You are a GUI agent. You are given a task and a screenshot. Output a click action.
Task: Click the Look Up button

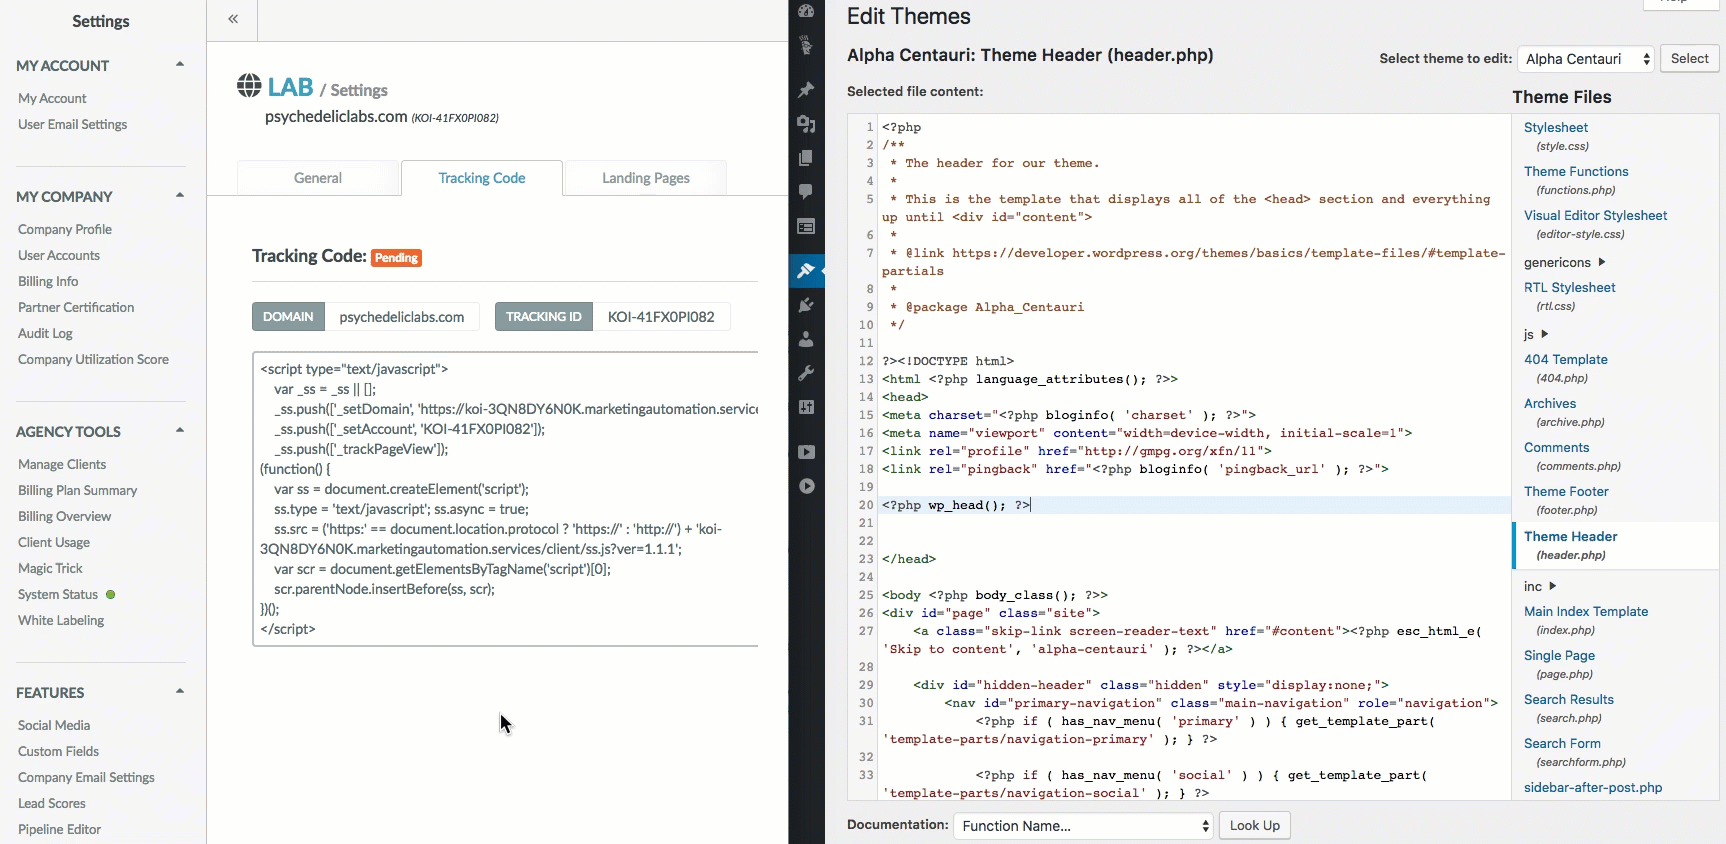coord(1255,825)
